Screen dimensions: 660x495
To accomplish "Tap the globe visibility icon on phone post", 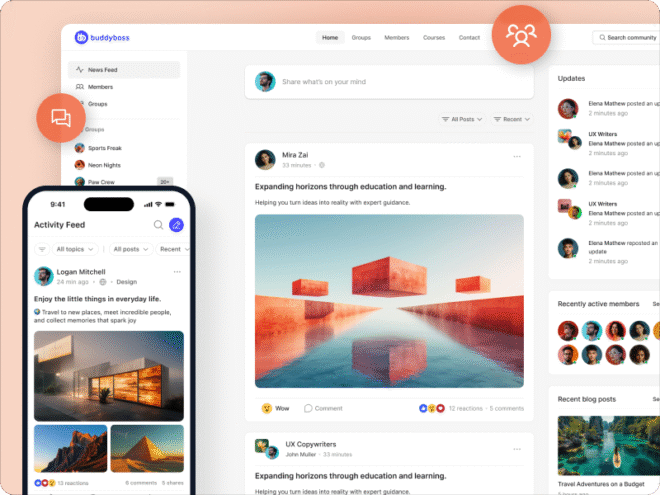I will pyautogui.click(x=103, y=282).
